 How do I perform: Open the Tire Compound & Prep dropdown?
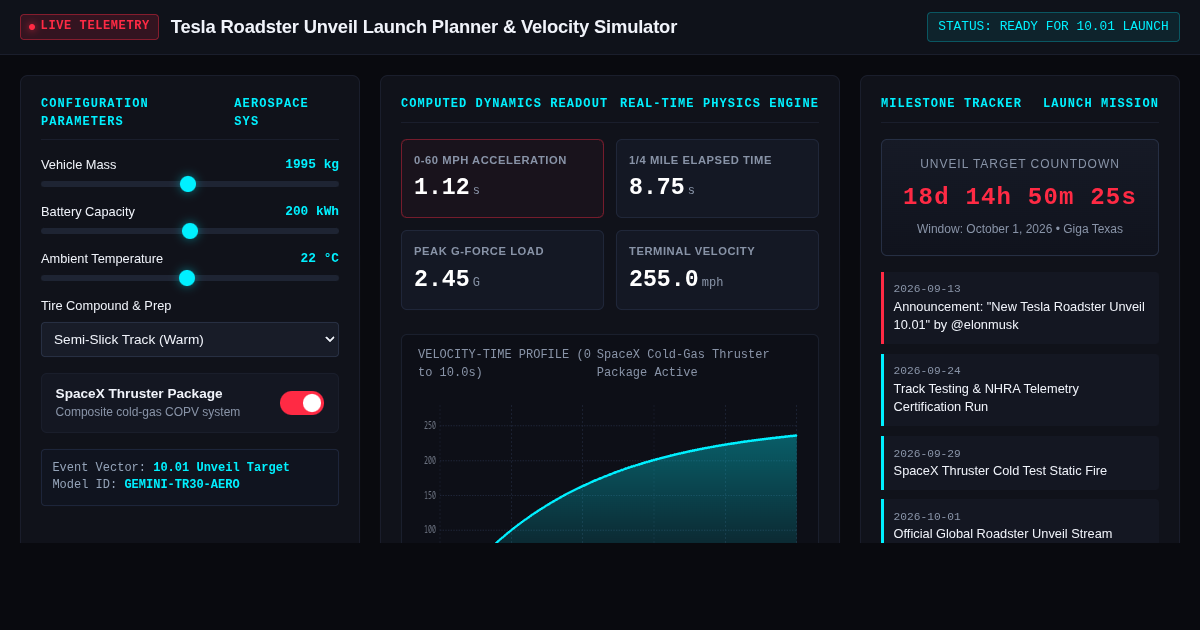pos(190,339)
